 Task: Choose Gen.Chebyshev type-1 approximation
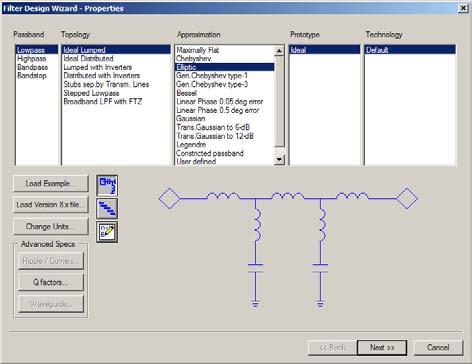click(225, 76)
